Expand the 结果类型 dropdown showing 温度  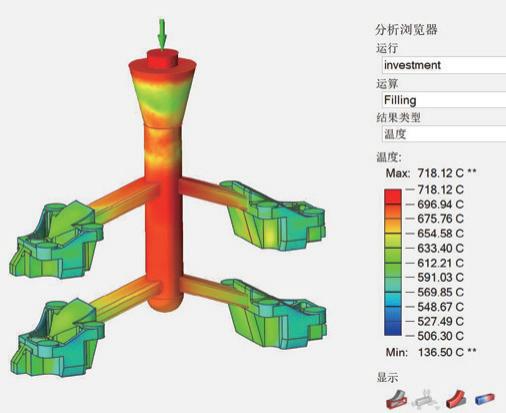[x=444, y=134]
